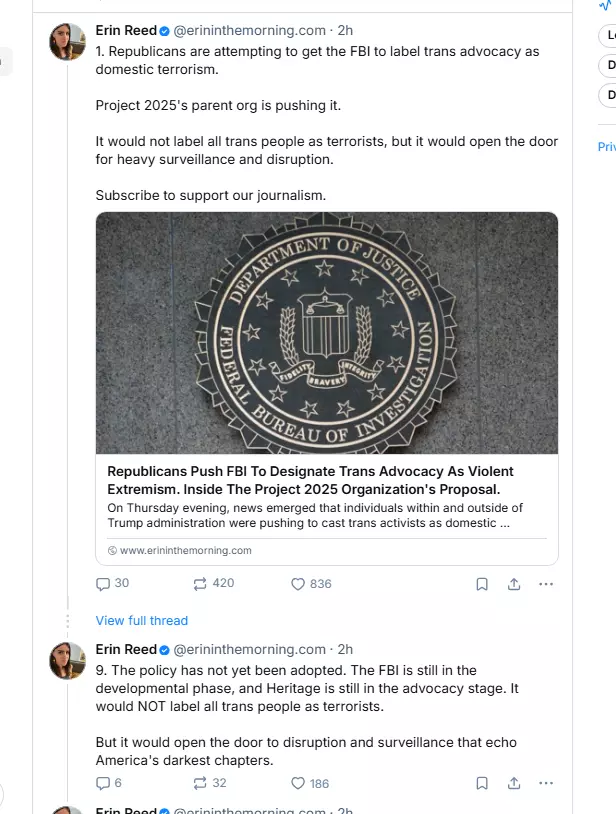Image resolution: width=616 pixels, height=814 pixels.
Task: Open more options on first post
Action: [546, 584]
